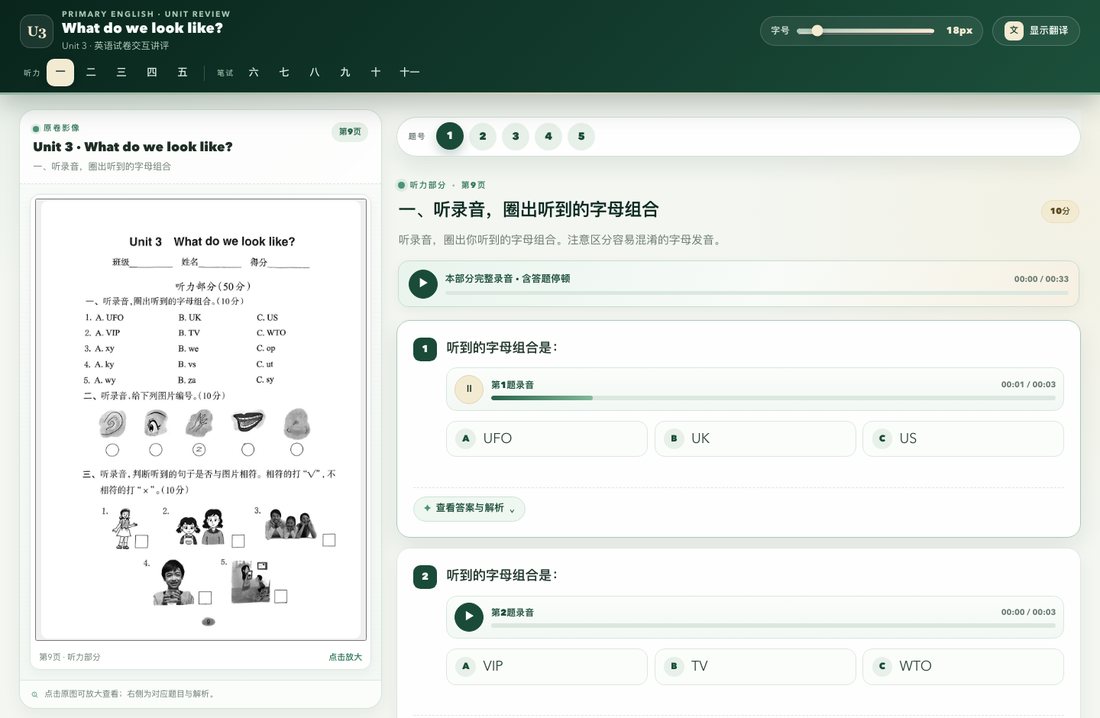Click the U3 unit logo badge
The image size is (1100, 718).
pyautogui.click(x=36, y=32)
